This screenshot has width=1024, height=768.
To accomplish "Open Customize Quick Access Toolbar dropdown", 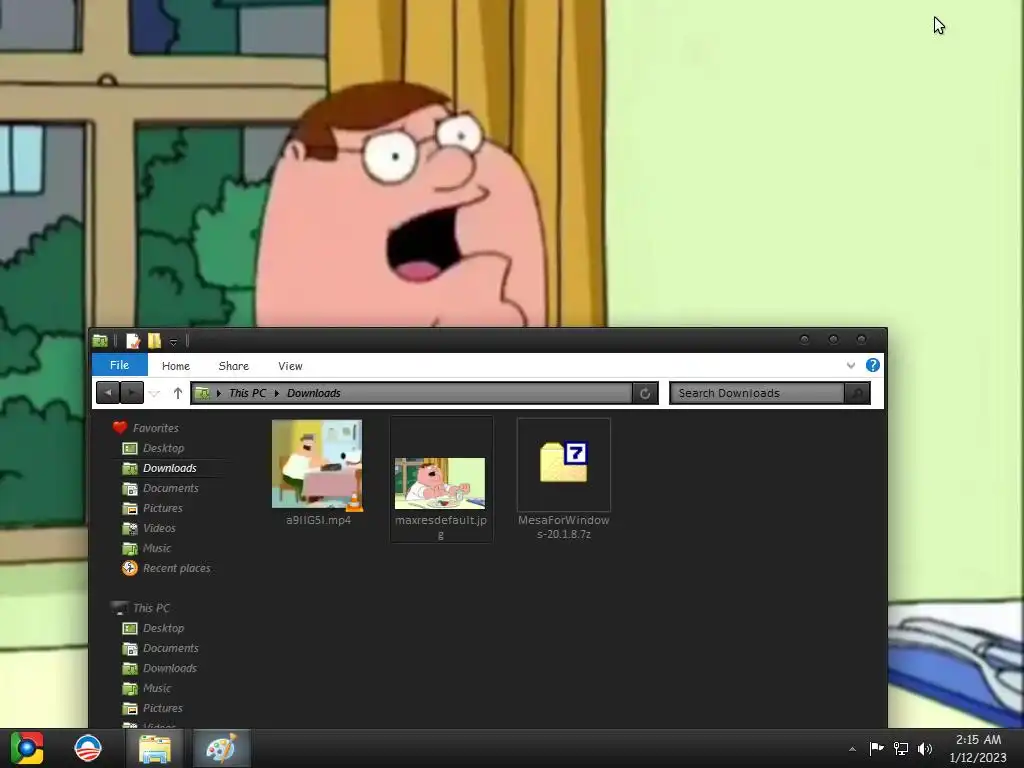I will pos(173,342).
